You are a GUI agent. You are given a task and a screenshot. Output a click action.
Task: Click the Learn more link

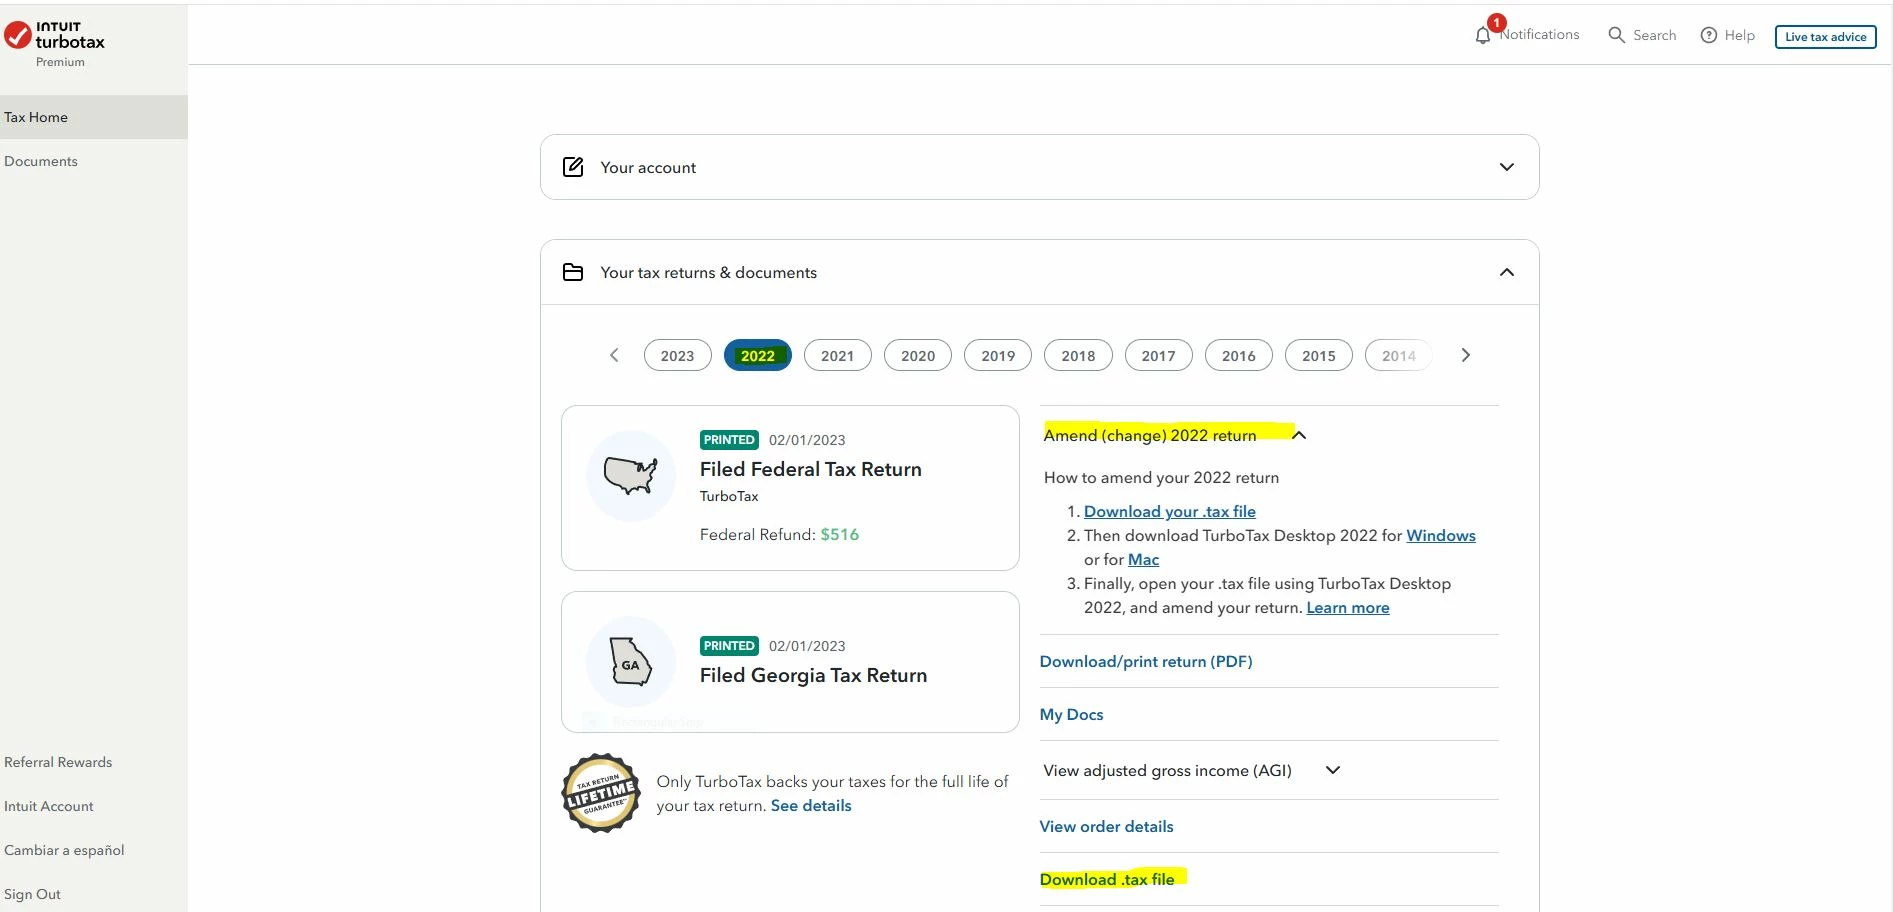[1348, 607]
